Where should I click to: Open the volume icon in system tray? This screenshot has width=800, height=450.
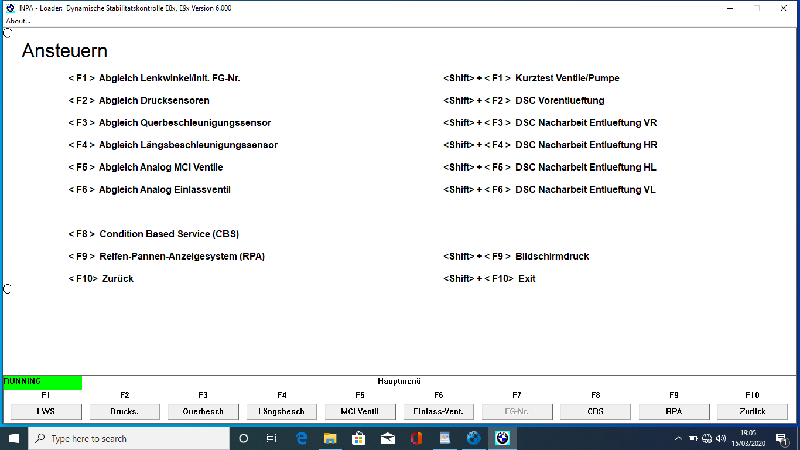point(721,438)
